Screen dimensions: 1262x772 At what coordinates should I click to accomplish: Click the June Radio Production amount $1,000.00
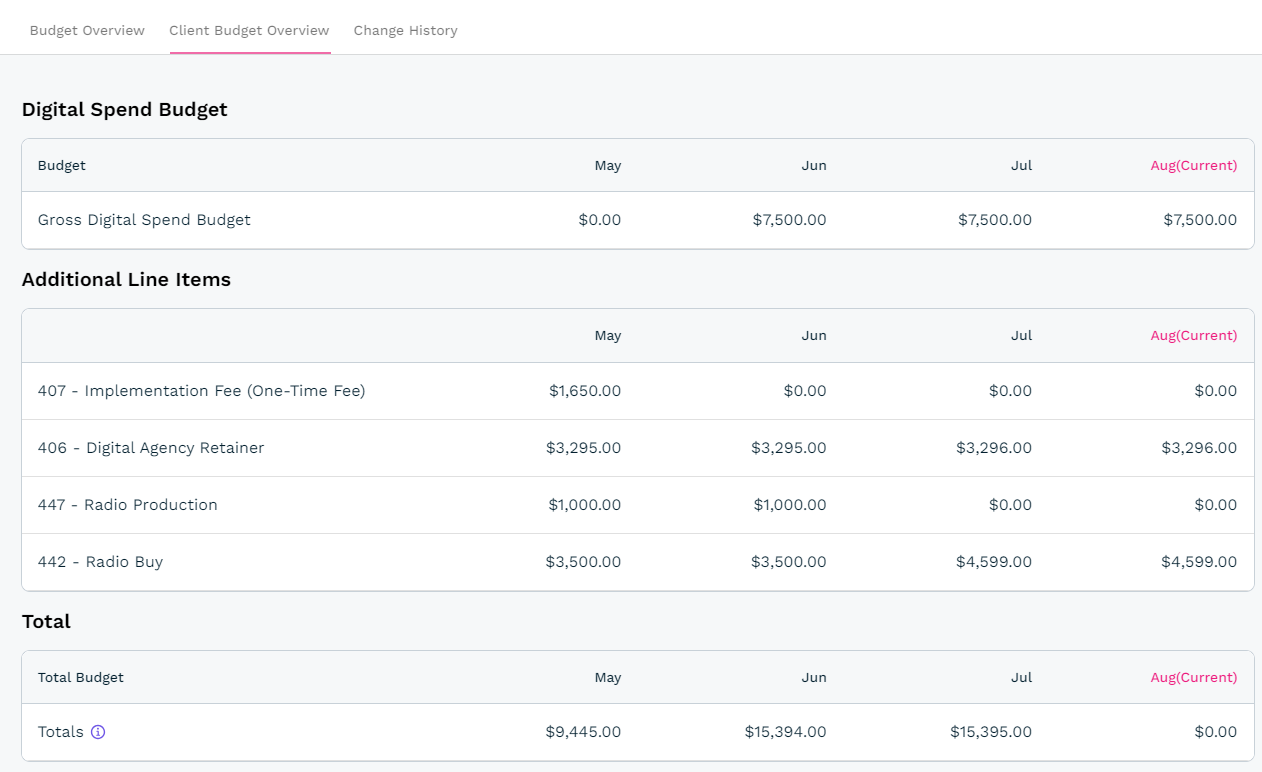789,505
